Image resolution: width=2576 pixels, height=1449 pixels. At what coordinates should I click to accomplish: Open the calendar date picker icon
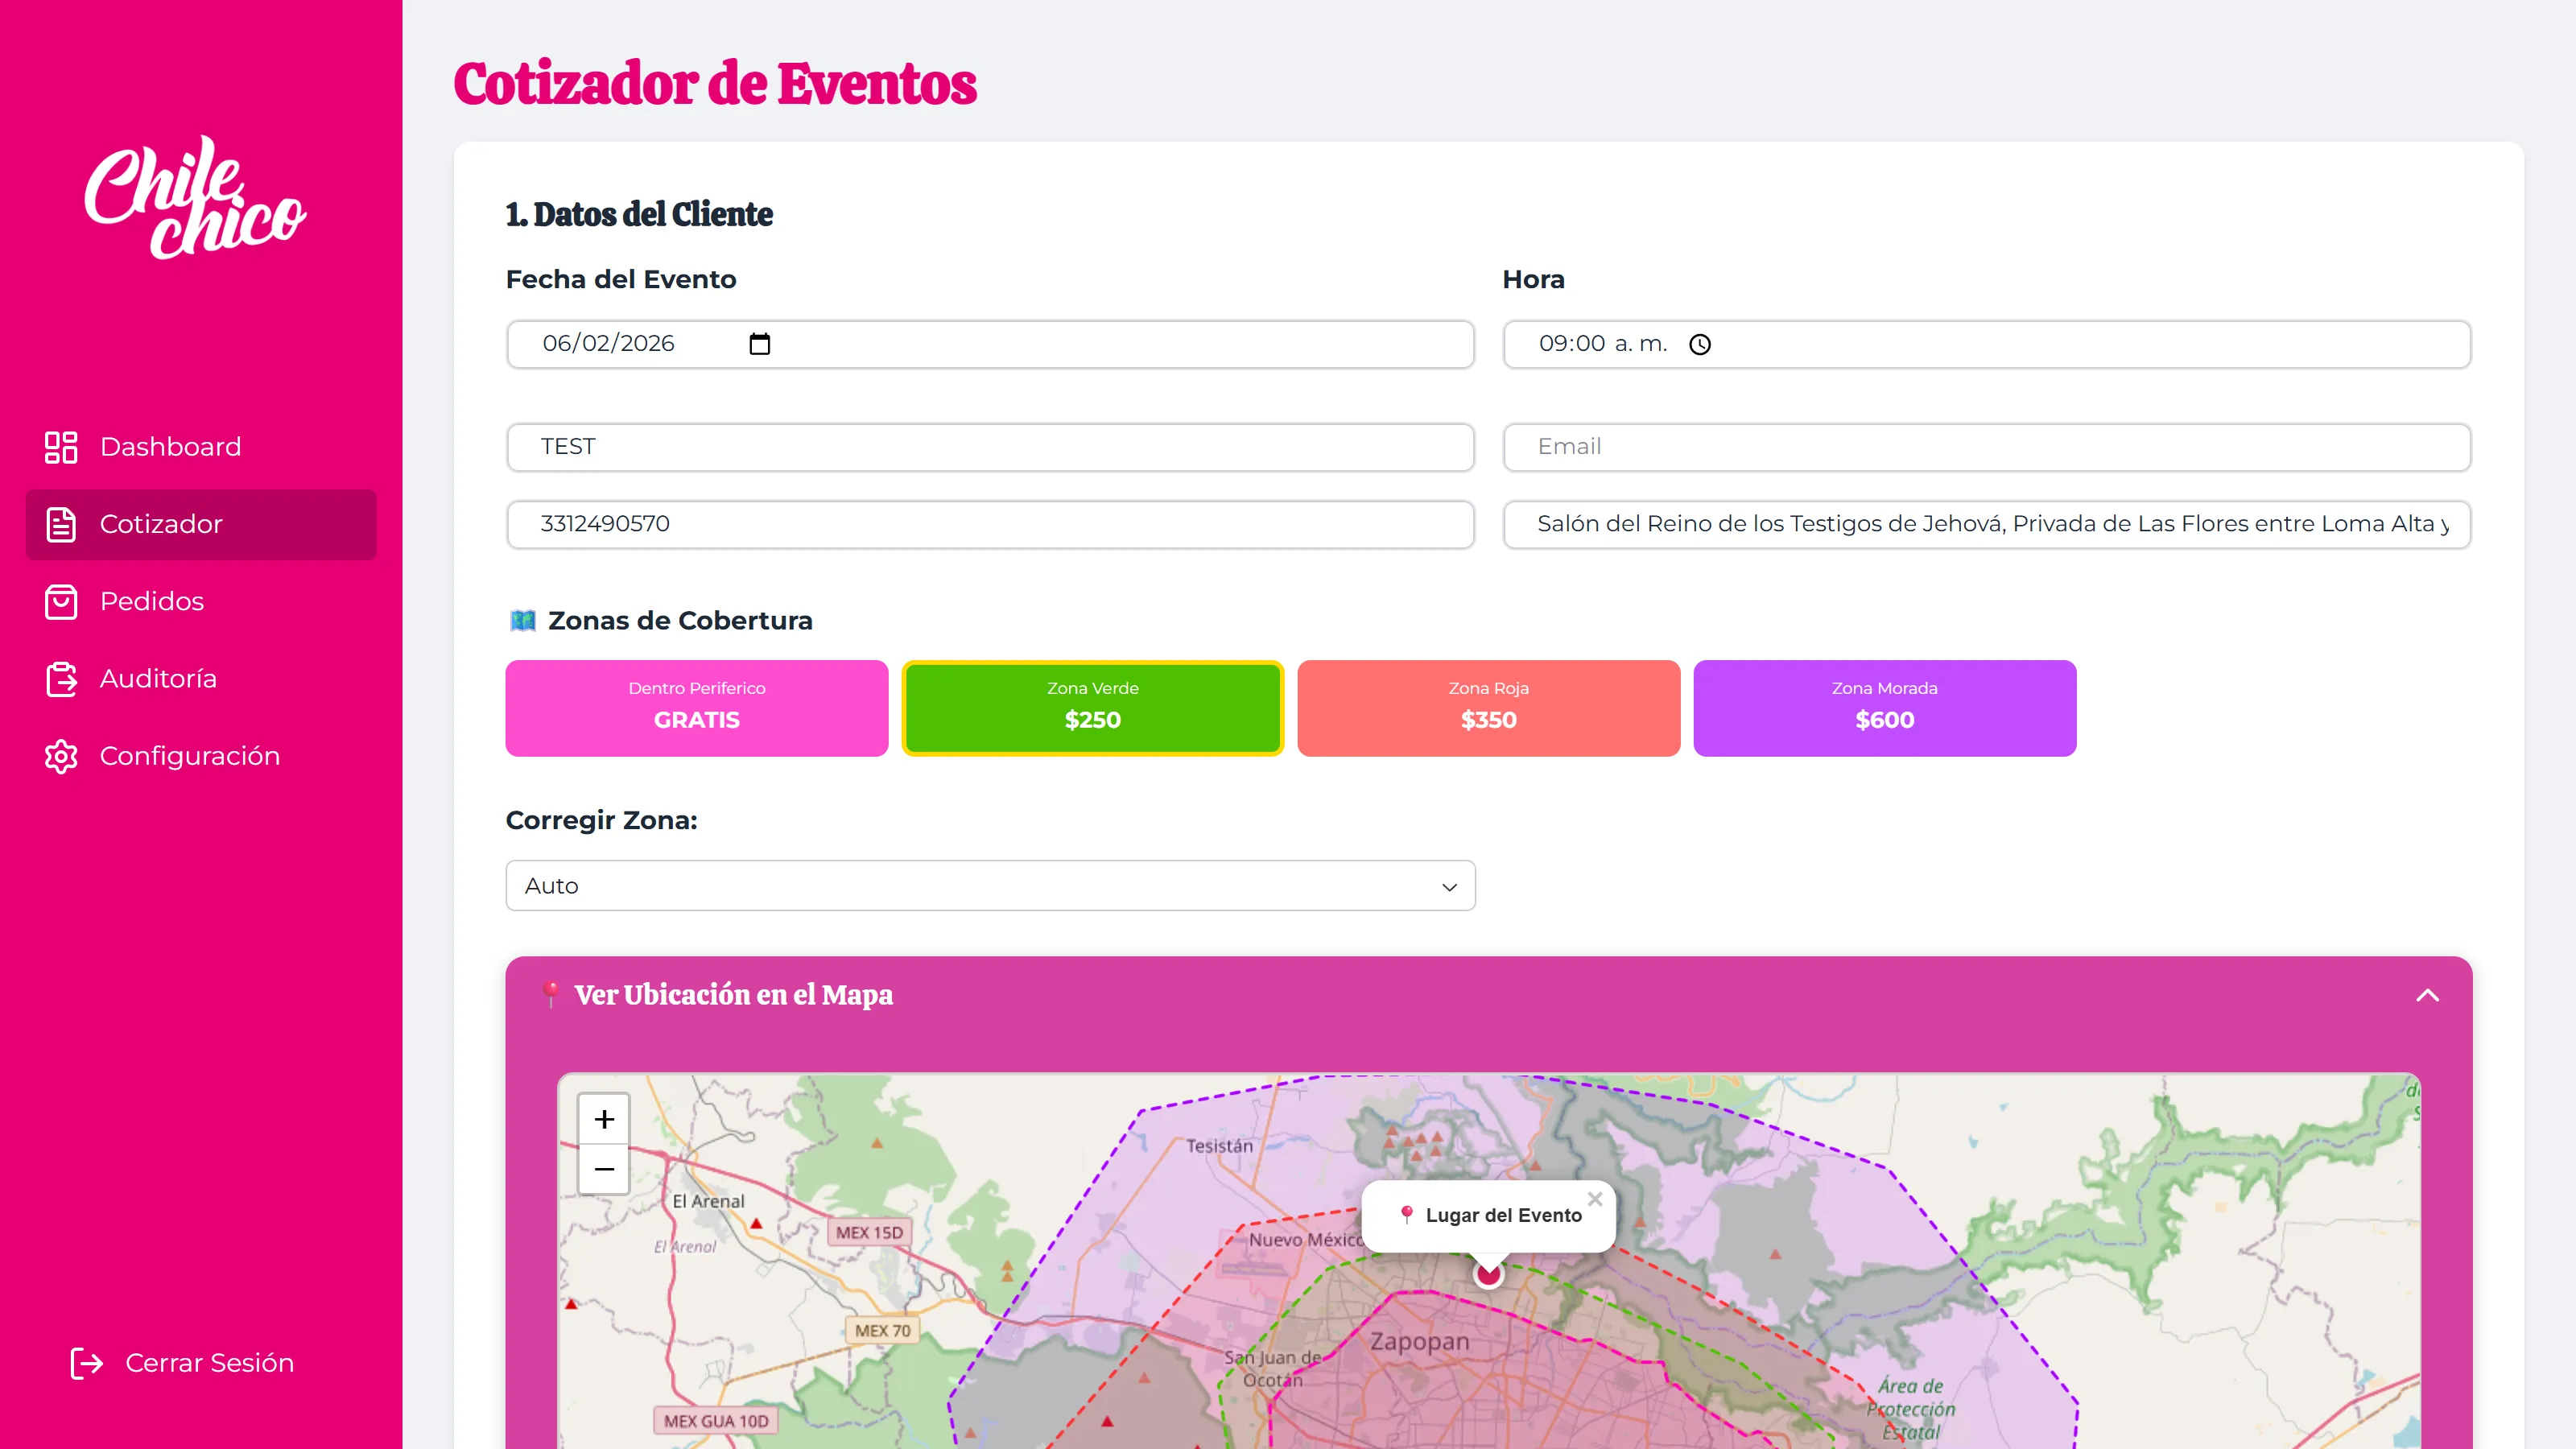click(759, 344)
